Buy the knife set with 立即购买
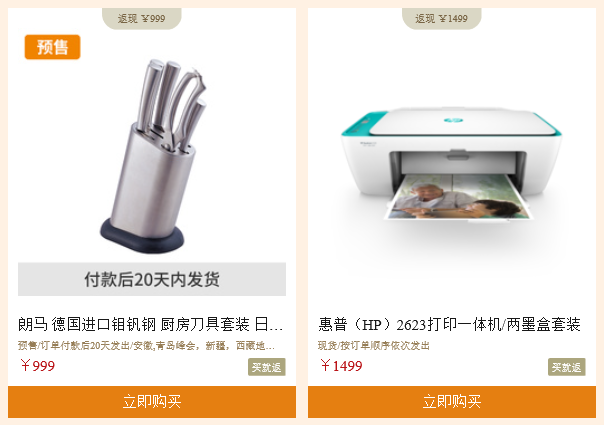 point(152,402)
